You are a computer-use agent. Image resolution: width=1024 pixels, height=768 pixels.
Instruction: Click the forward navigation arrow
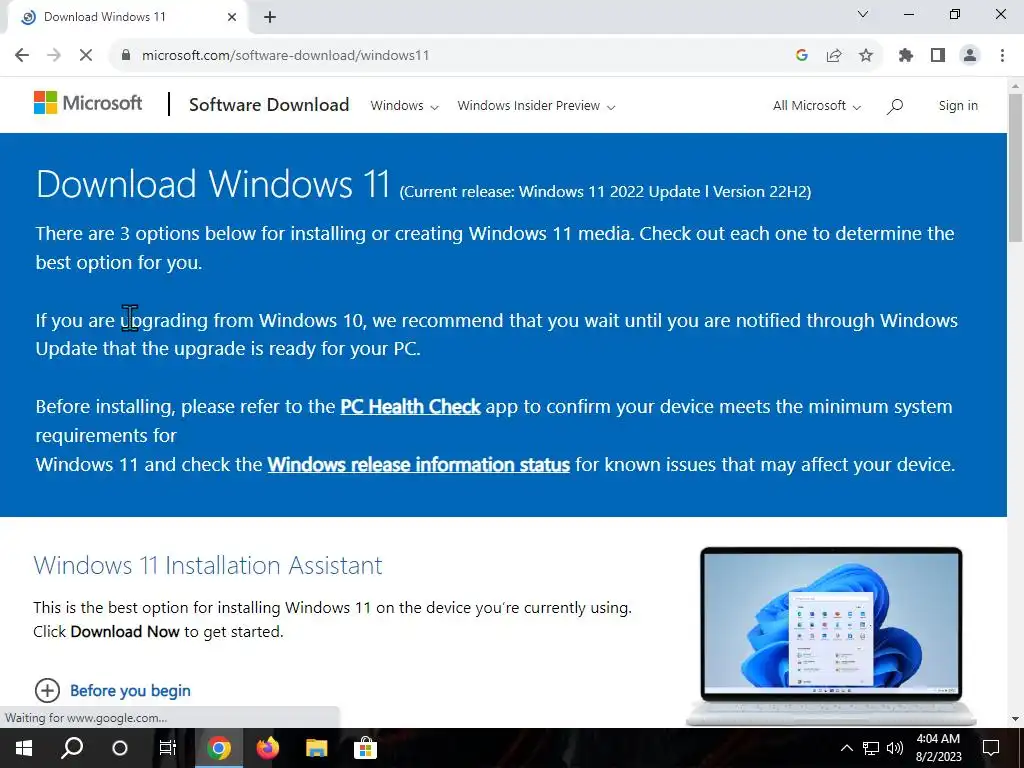54,56
